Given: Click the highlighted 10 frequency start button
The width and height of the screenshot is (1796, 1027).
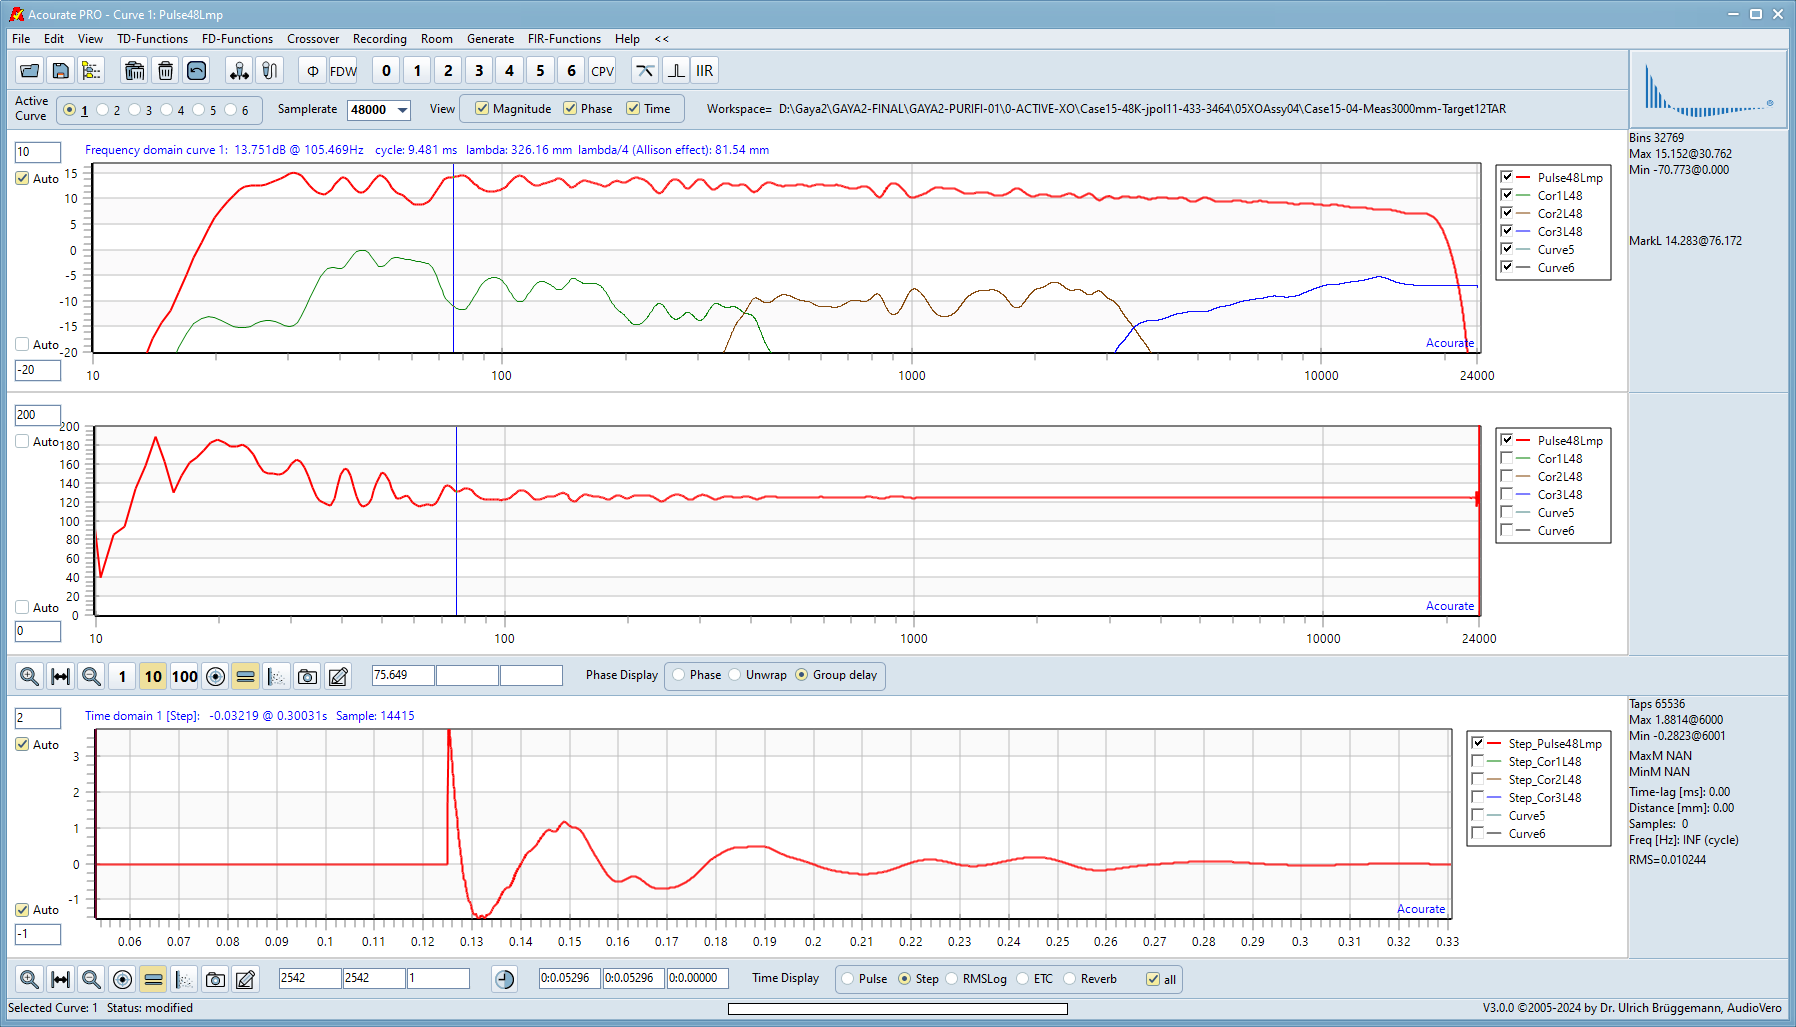Looking at the screenshot, I should [x=153, y=677].
